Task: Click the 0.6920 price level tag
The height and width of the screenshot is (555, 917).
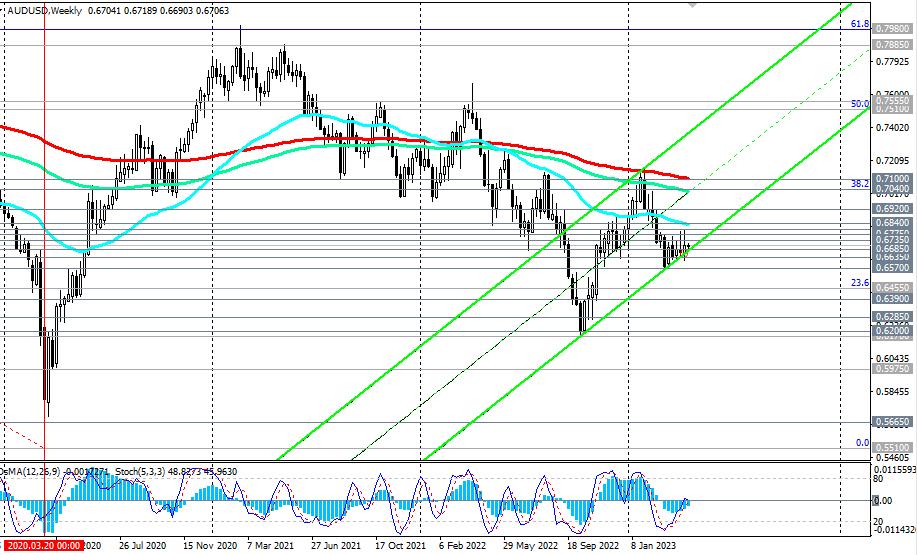Action: (x=892, y=208)
